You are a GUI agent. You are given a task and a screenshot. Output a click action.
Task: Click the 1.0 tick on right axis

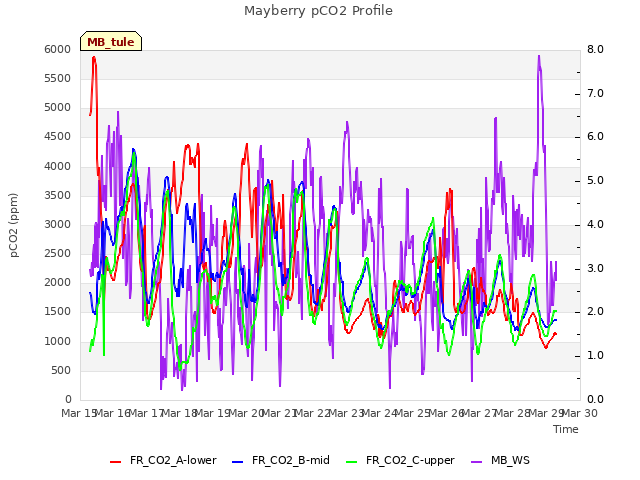point(595,356)
